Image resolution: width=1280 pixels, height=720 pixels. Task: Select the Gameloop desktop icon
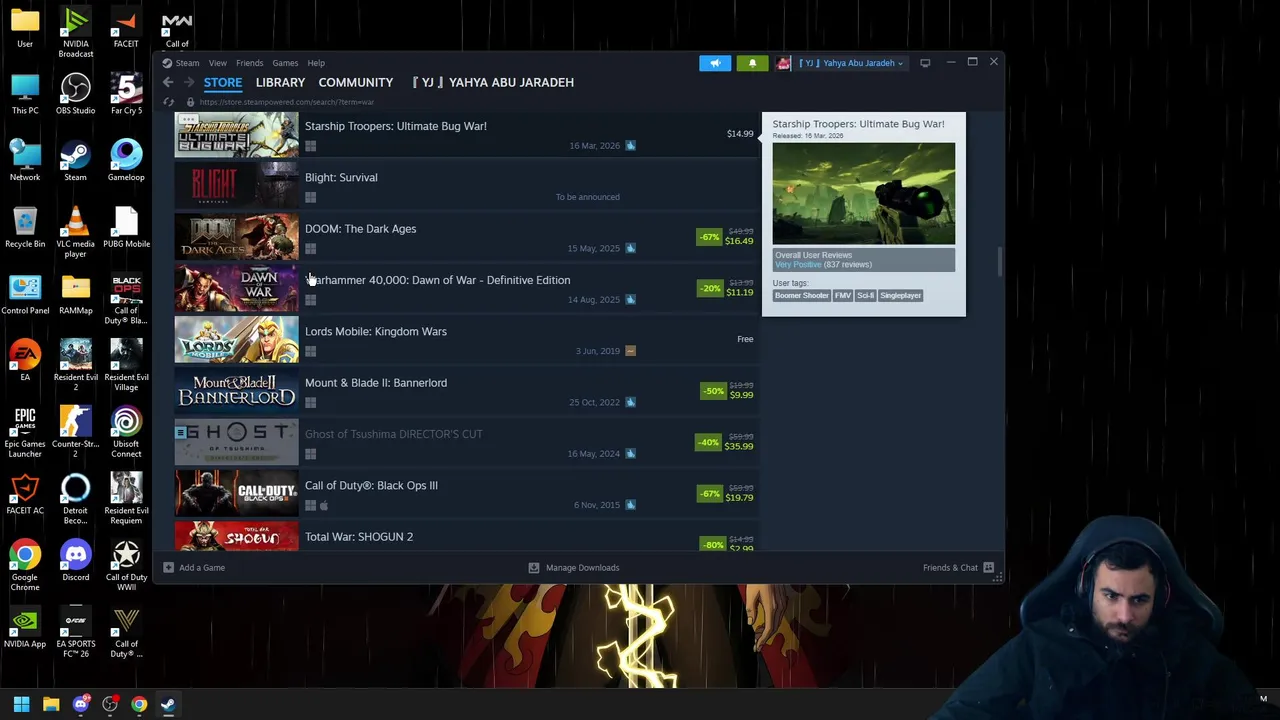(126, 162)
